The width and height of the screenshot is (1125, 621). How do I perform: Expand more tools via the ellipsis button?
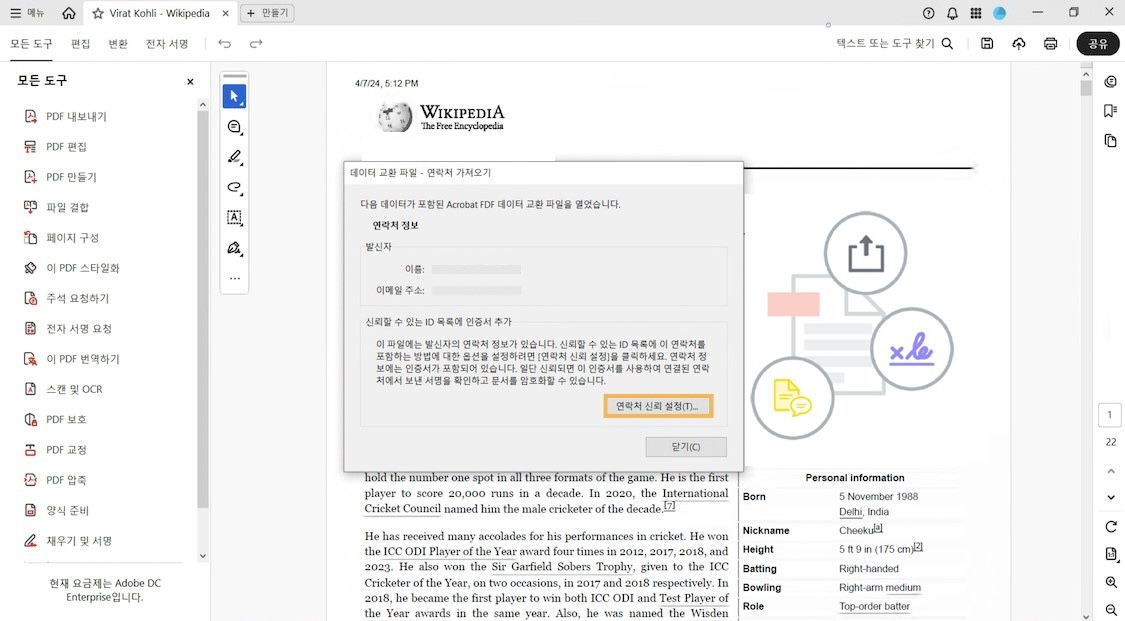[234, 278]
